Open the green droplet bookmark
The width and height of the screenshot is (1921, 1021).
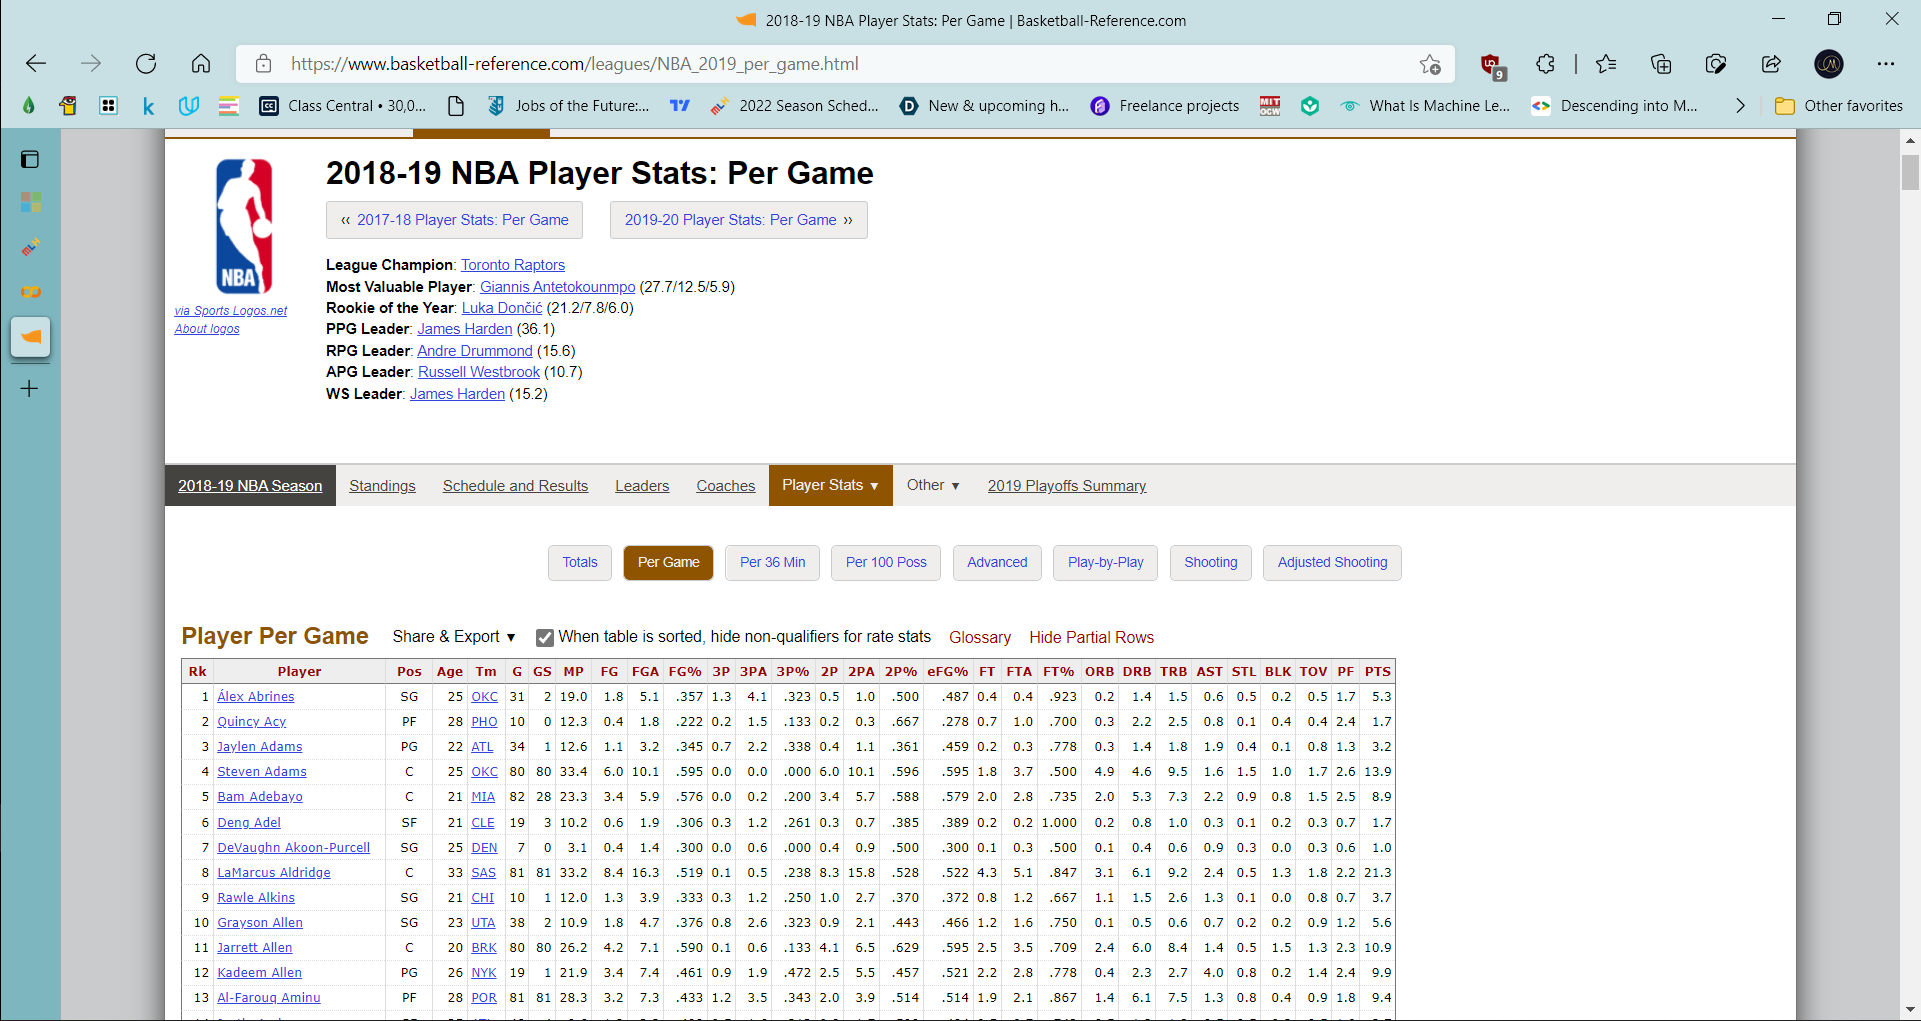(28, 106)
